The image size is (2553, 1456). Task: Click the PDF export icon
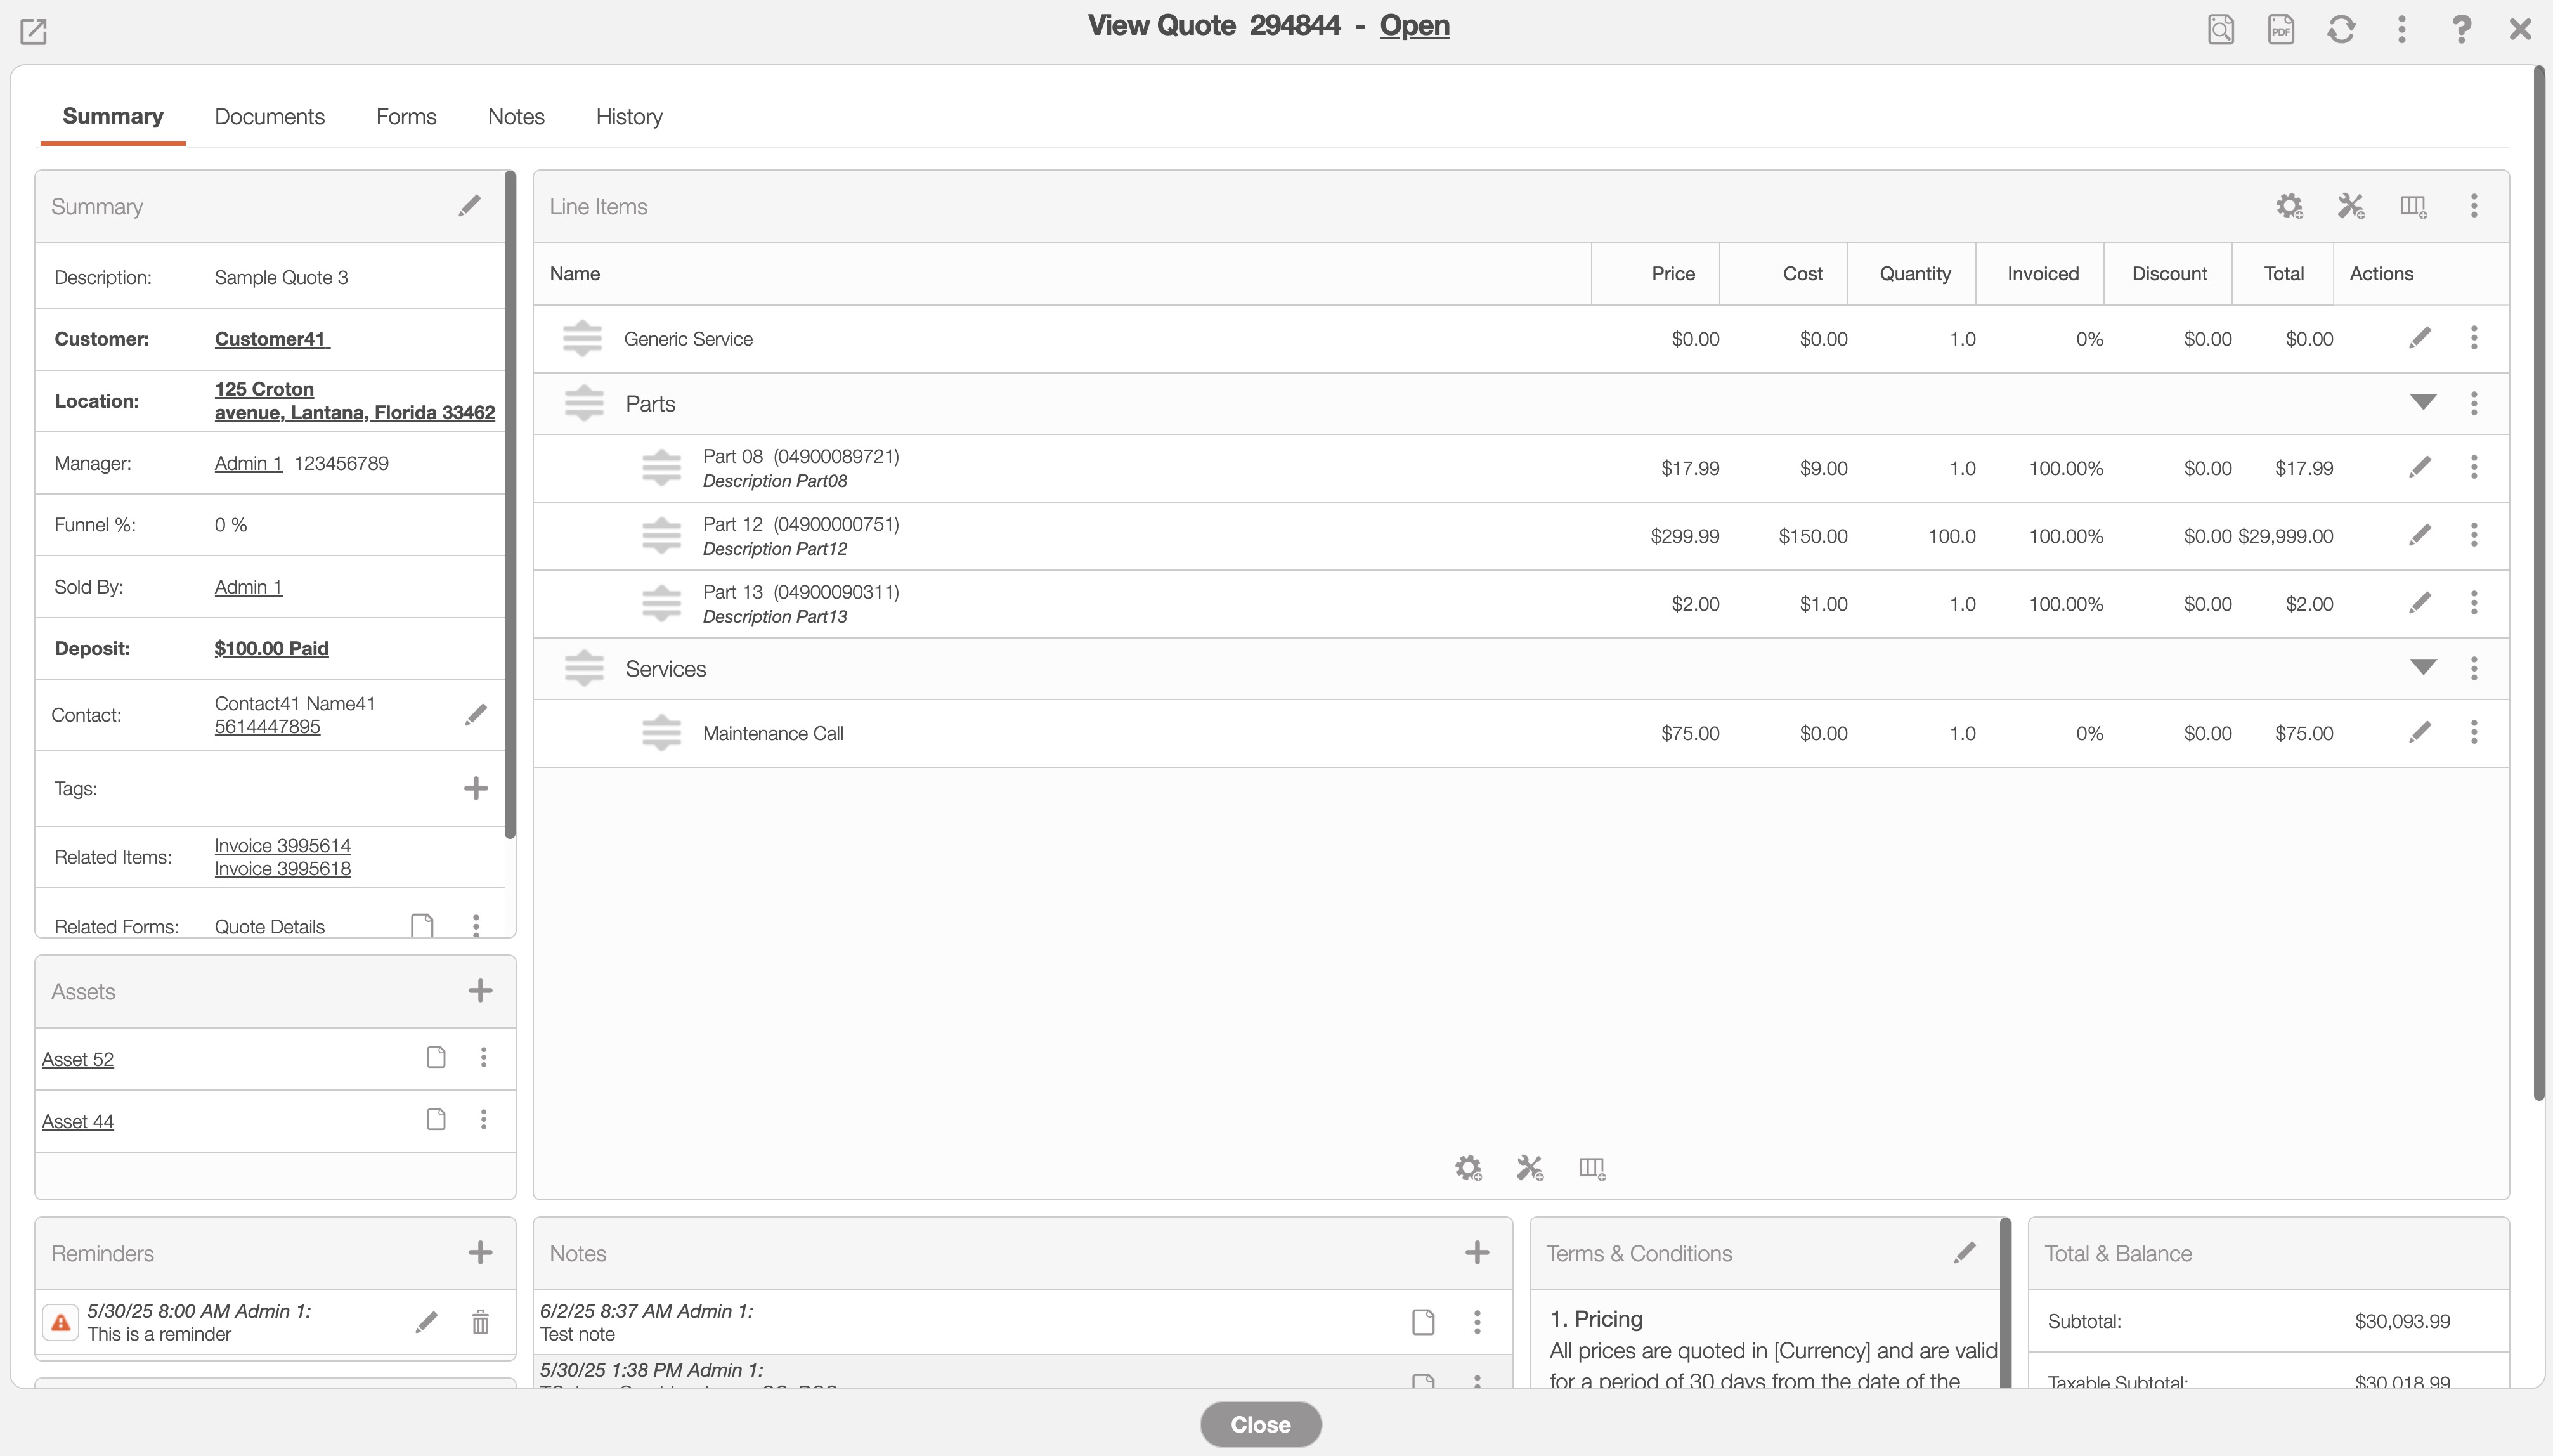(x=2280, y=29)
